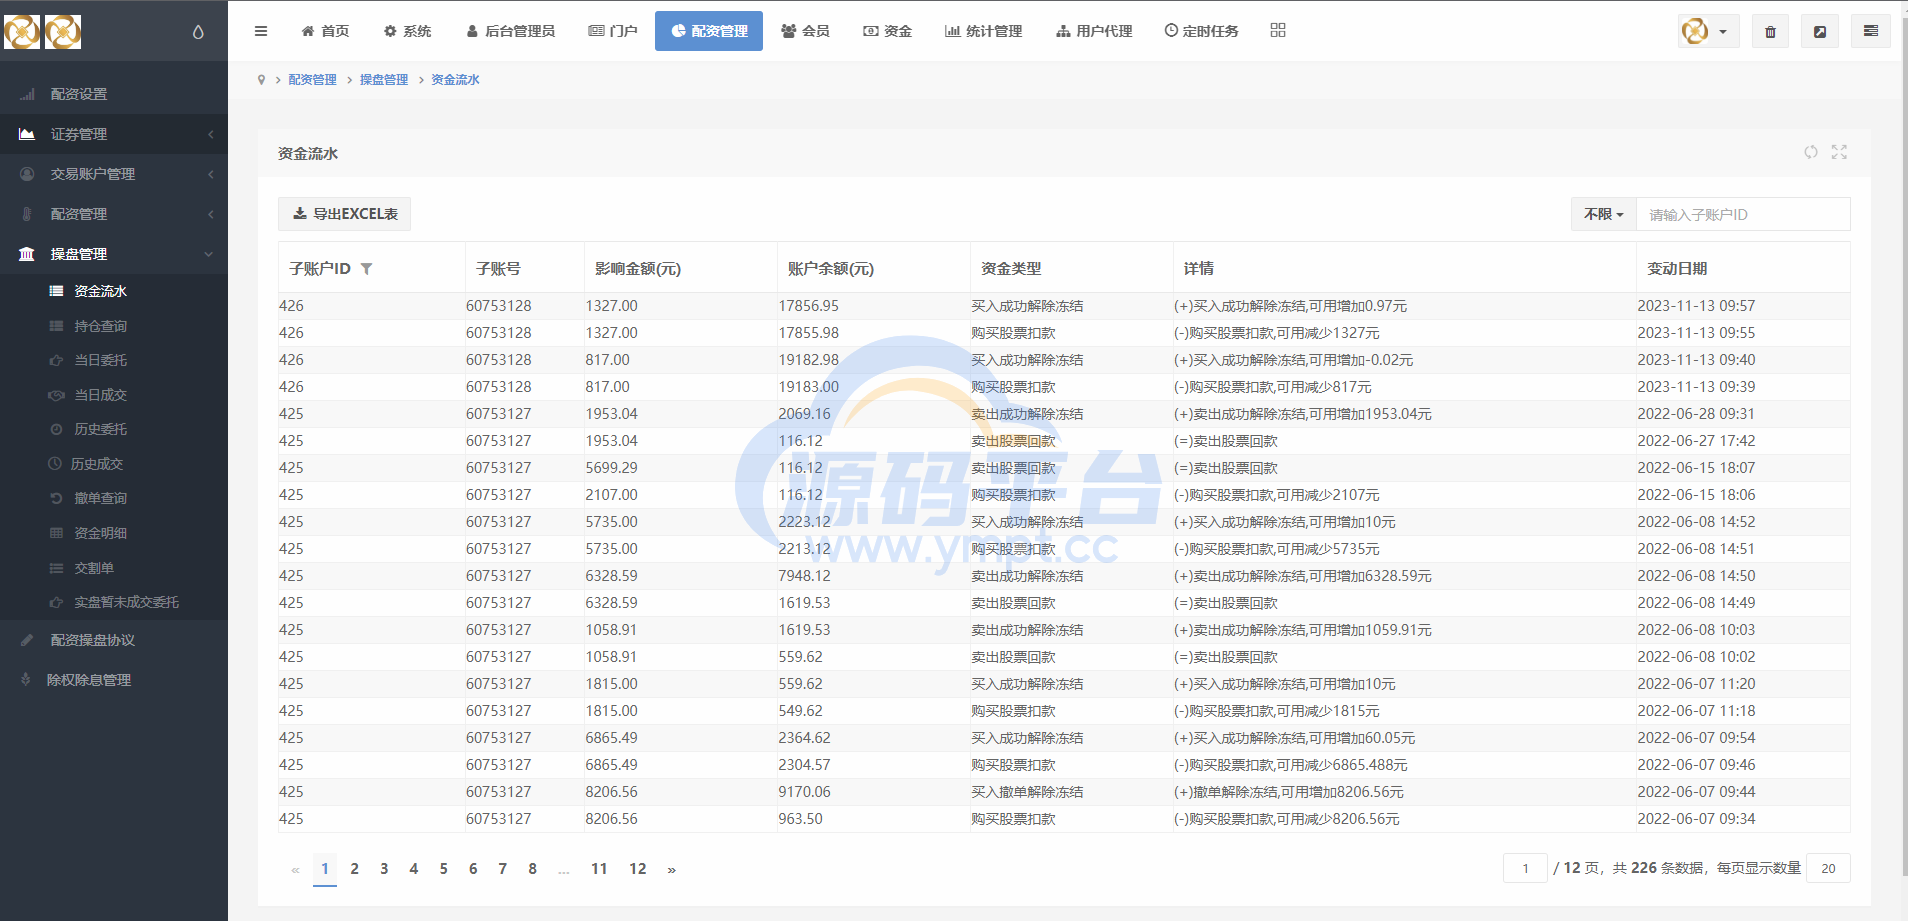The height and width of the screenshot is (921, 1908).
Task: Go to page 2 in pagination
Action: [354, 869]
